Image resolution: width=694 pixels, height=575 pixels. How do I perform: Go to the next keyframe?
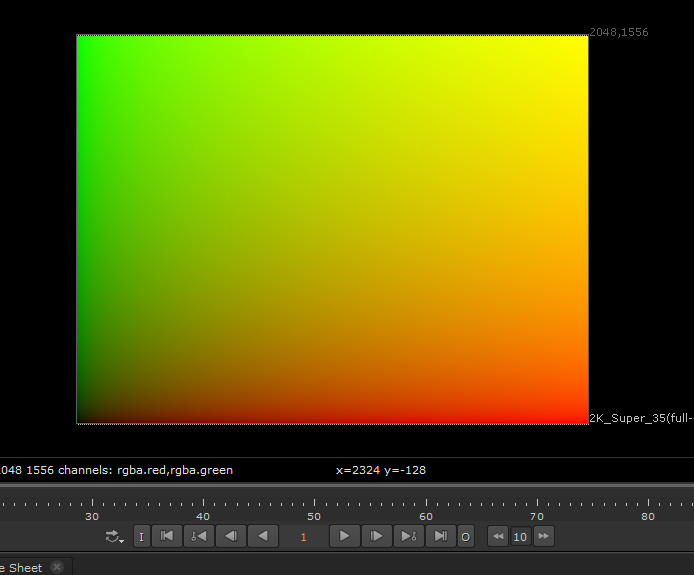[x=409, y=536]
